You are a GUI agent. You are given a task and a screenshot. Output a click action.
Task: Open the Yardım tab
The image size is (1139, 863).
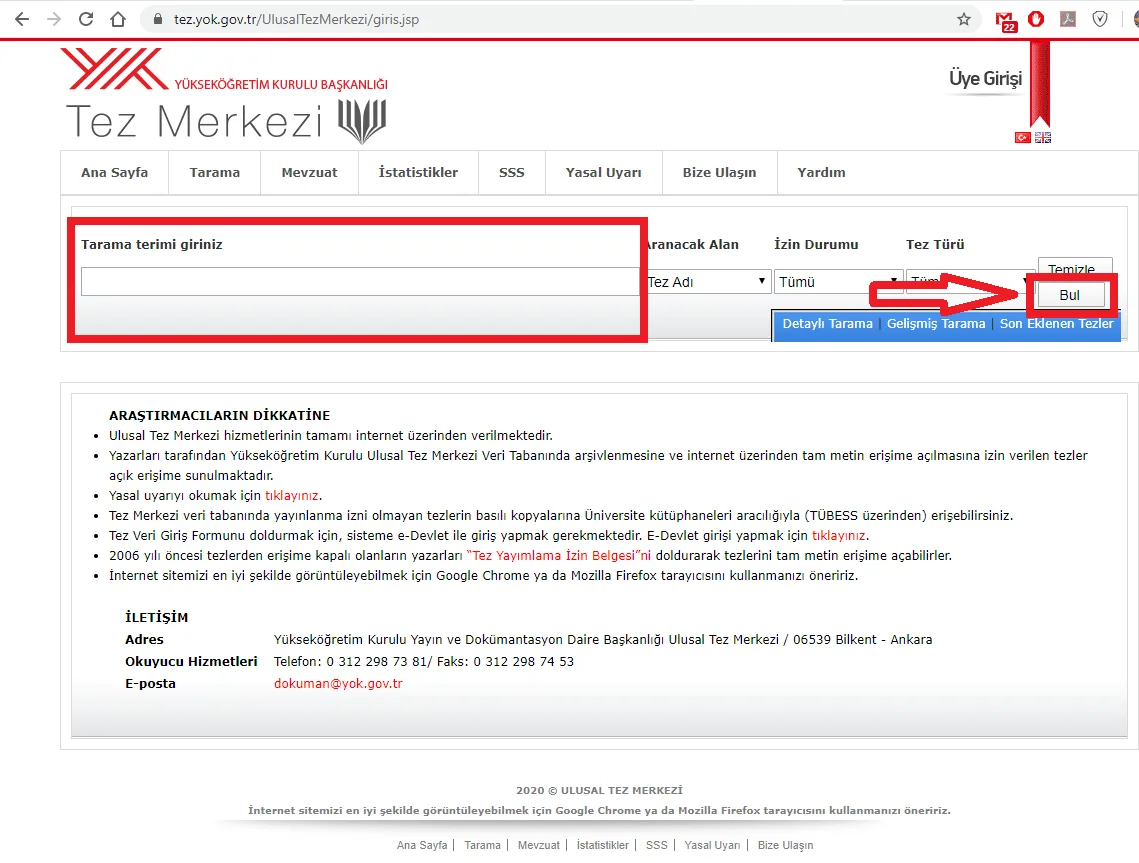point(822,173)
